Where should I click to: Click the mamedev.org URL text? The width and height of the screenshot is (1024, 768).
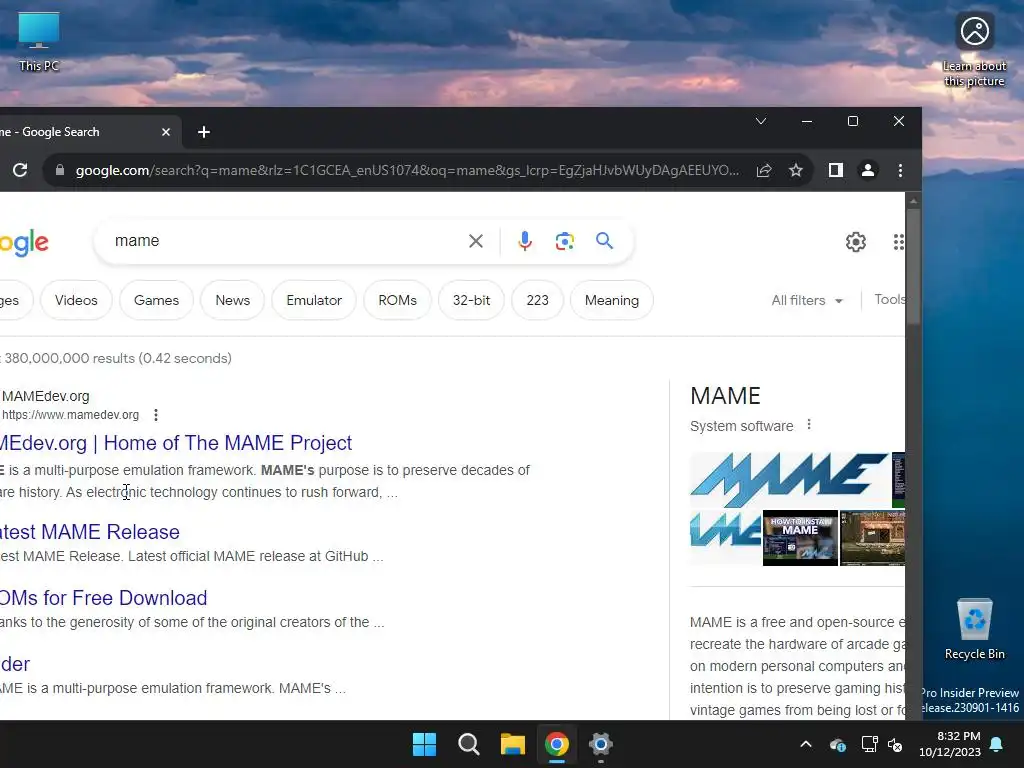tap(70, 415)
